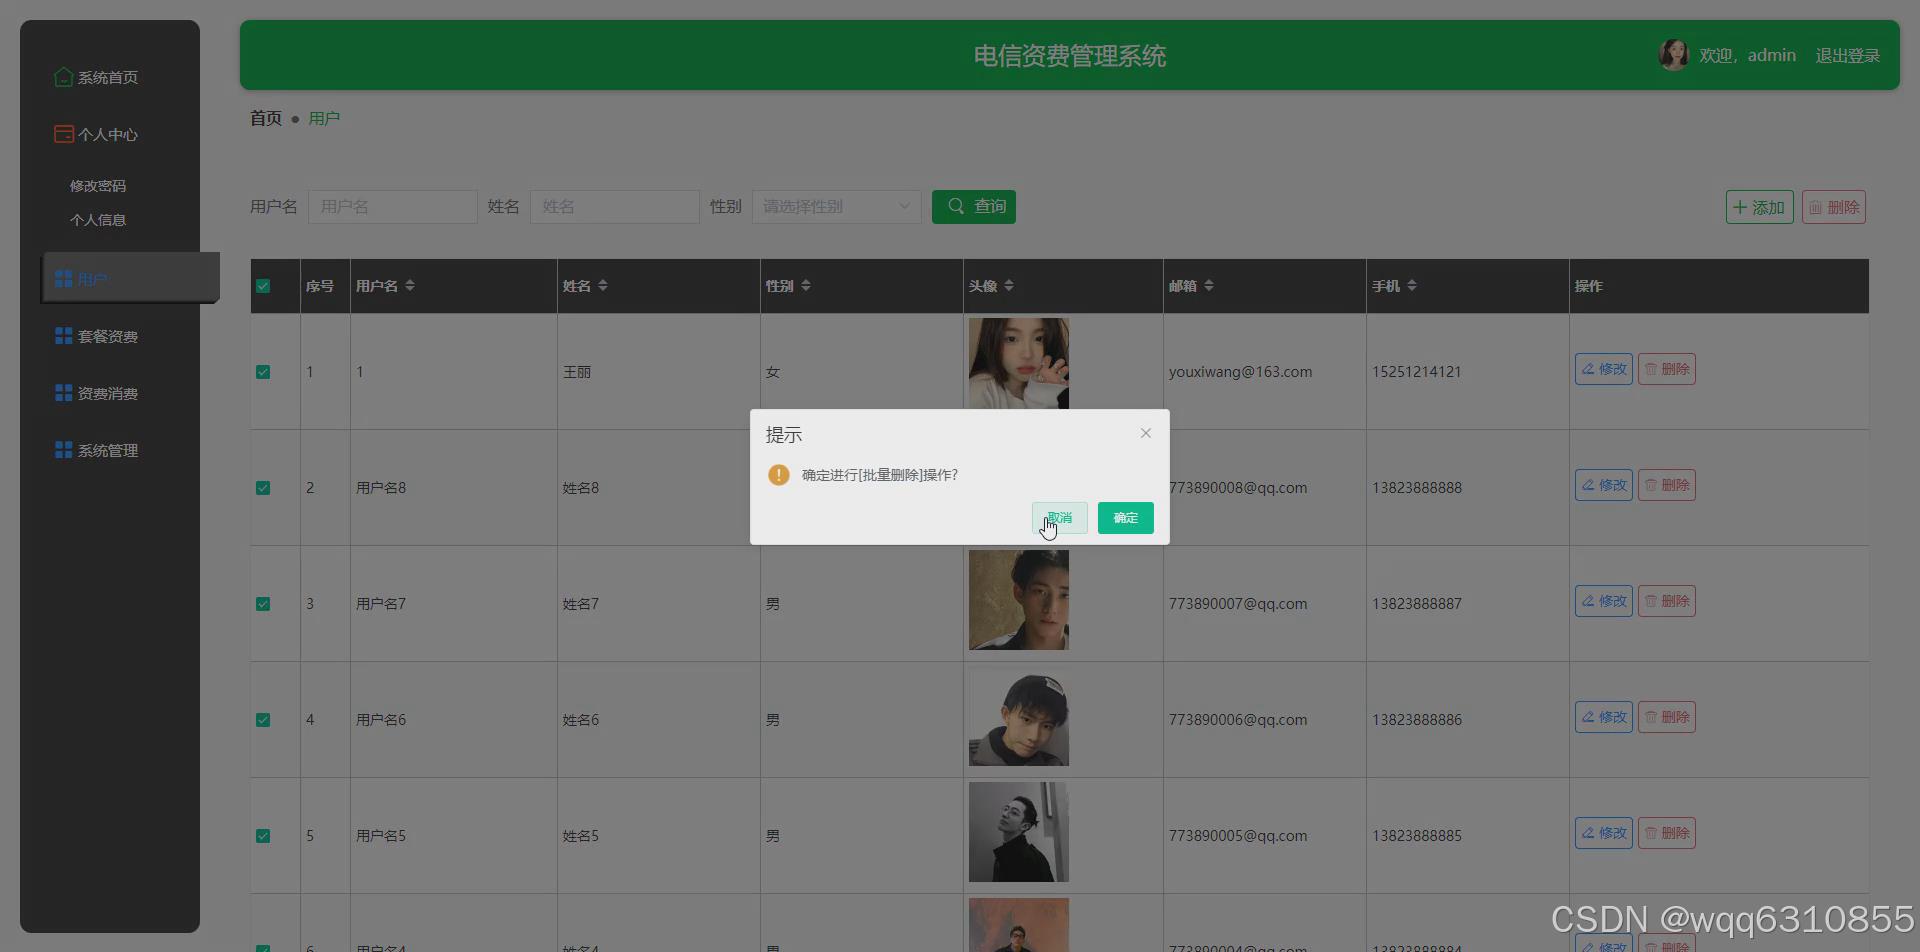1920x952 pixels.
Task: Toggle the select-all header checkbox
Action: click(x=263, y=286)
